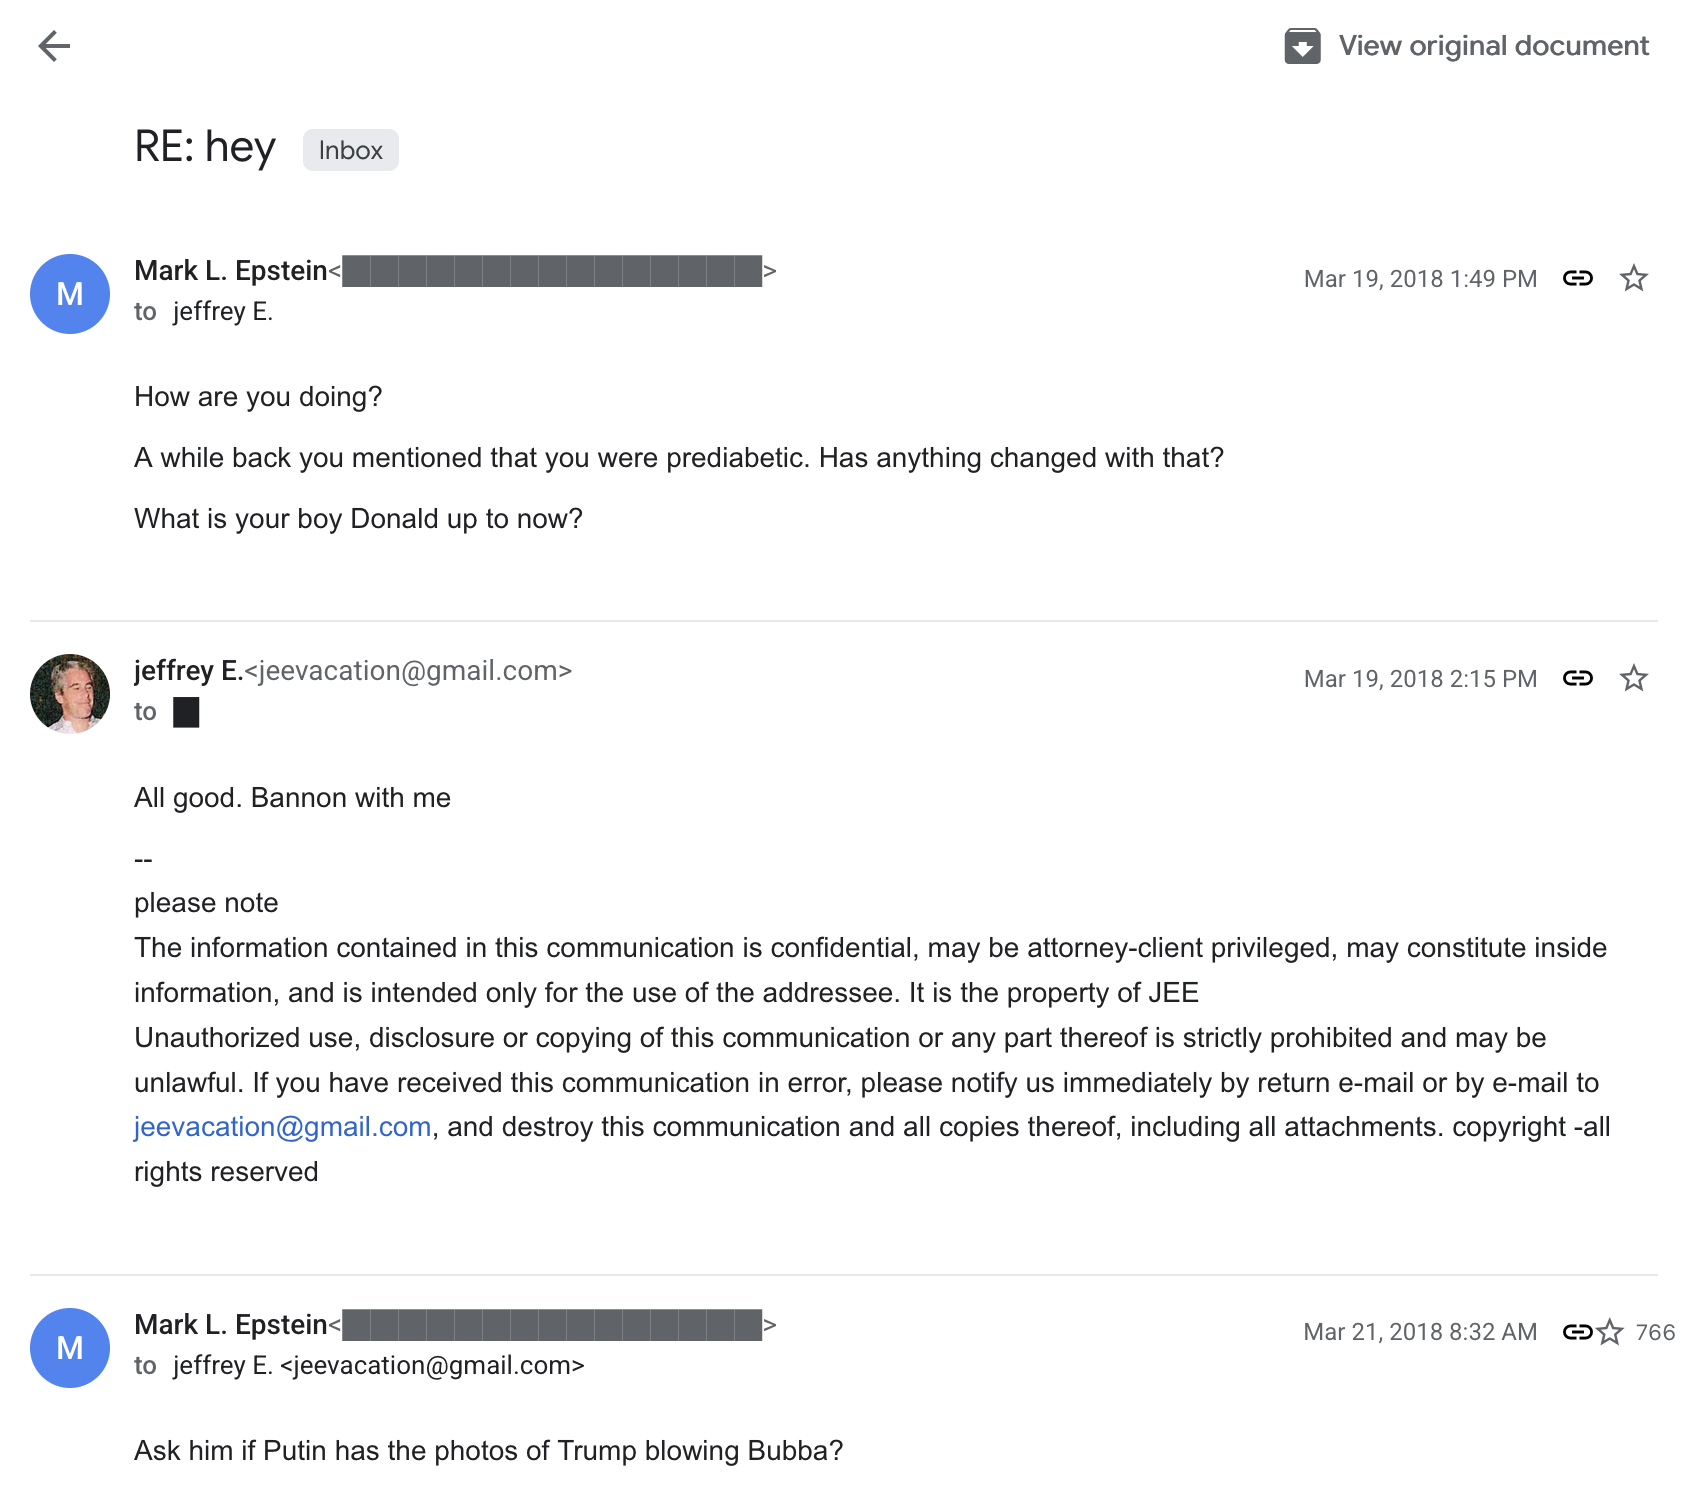The width and height of the screenshot is (1692, 1506).
Task: Star the Mar 19 1:49 PM message
Action: (x=1633, y=278)
